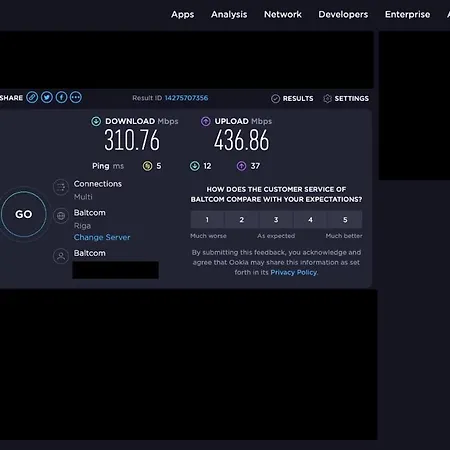Open the Settings gear icon
This screenshot has height=450, width=450.
tap(327, 99)
